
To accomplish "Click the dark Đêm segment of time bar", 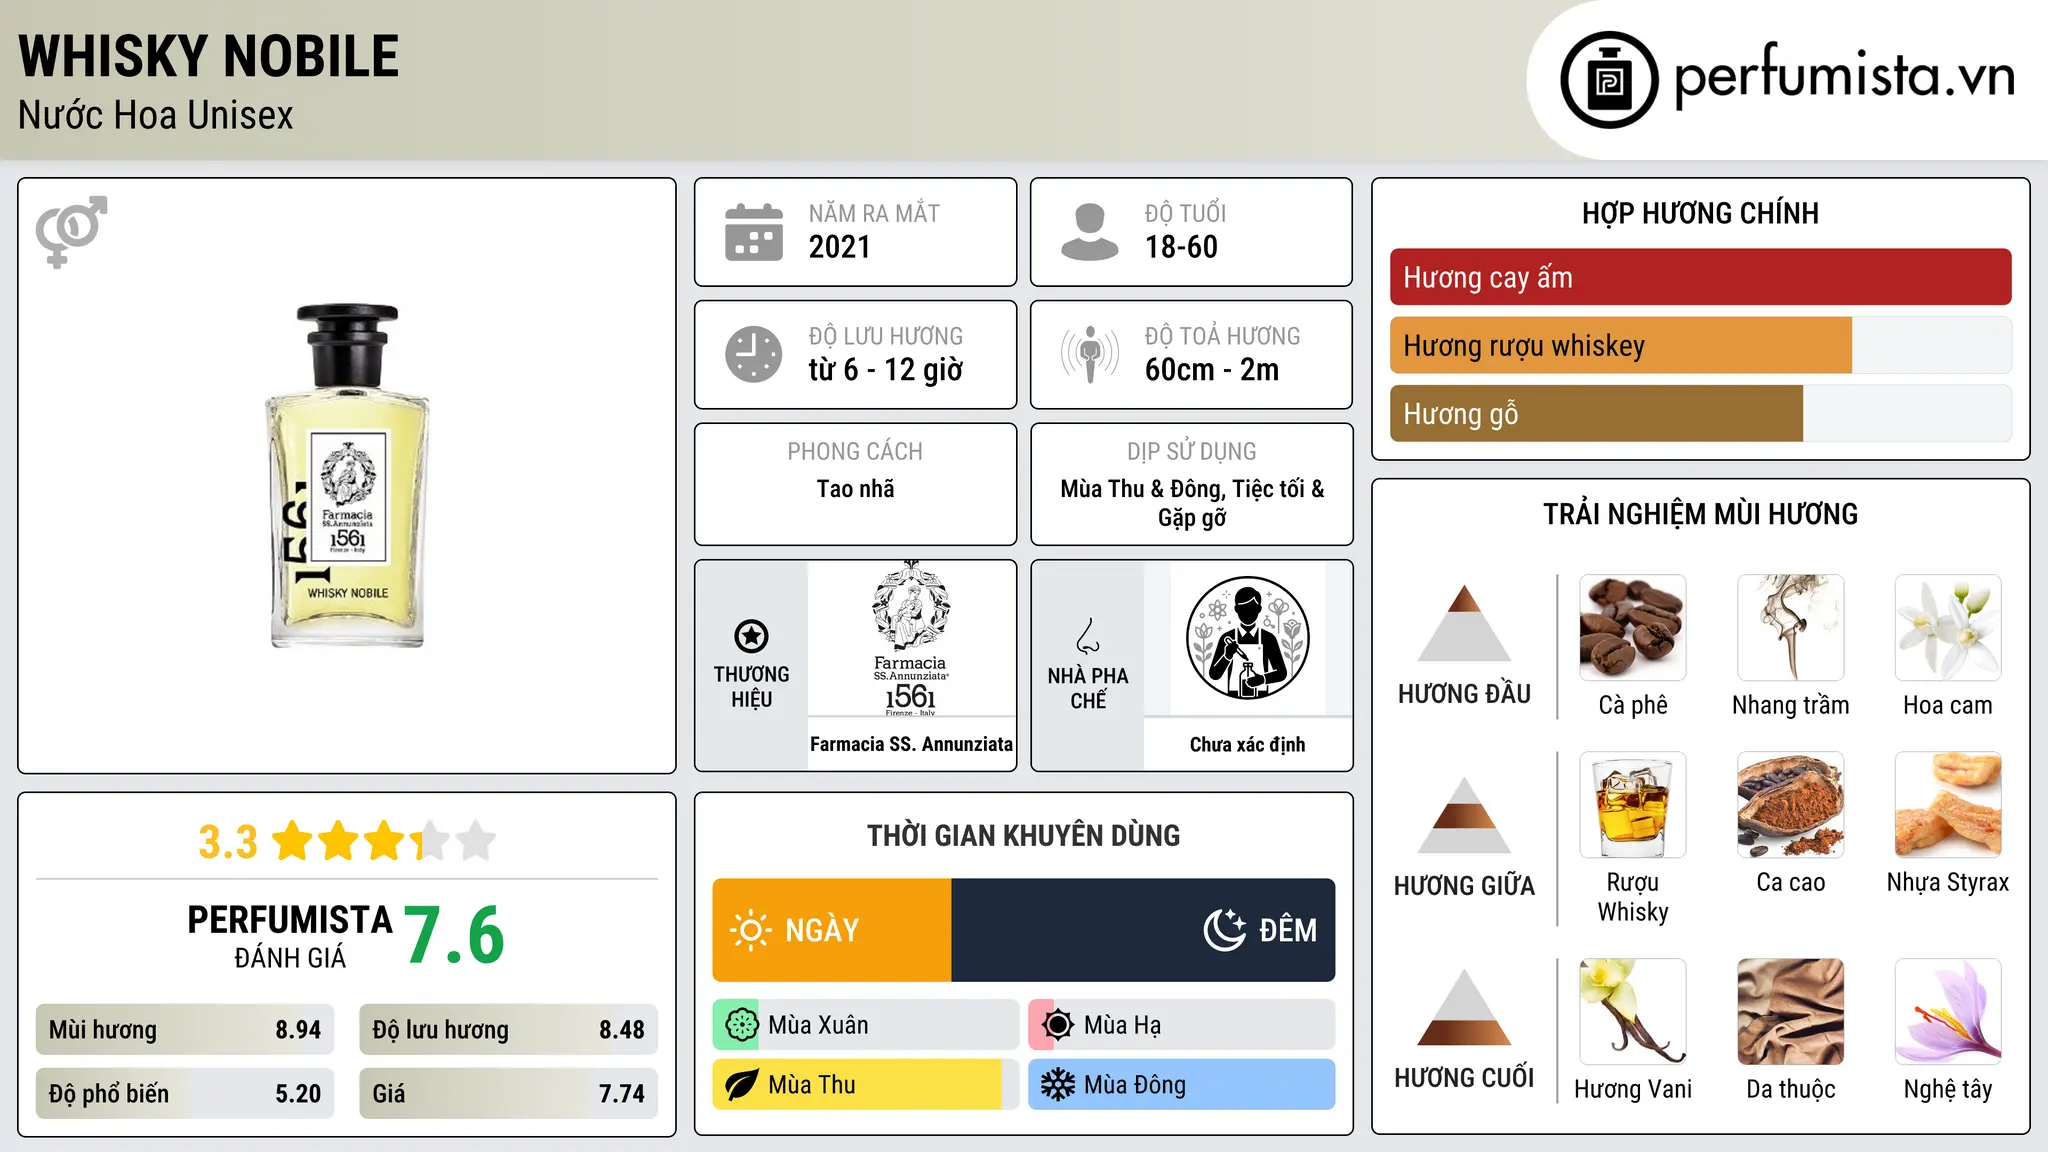I will coord(1143,930).
